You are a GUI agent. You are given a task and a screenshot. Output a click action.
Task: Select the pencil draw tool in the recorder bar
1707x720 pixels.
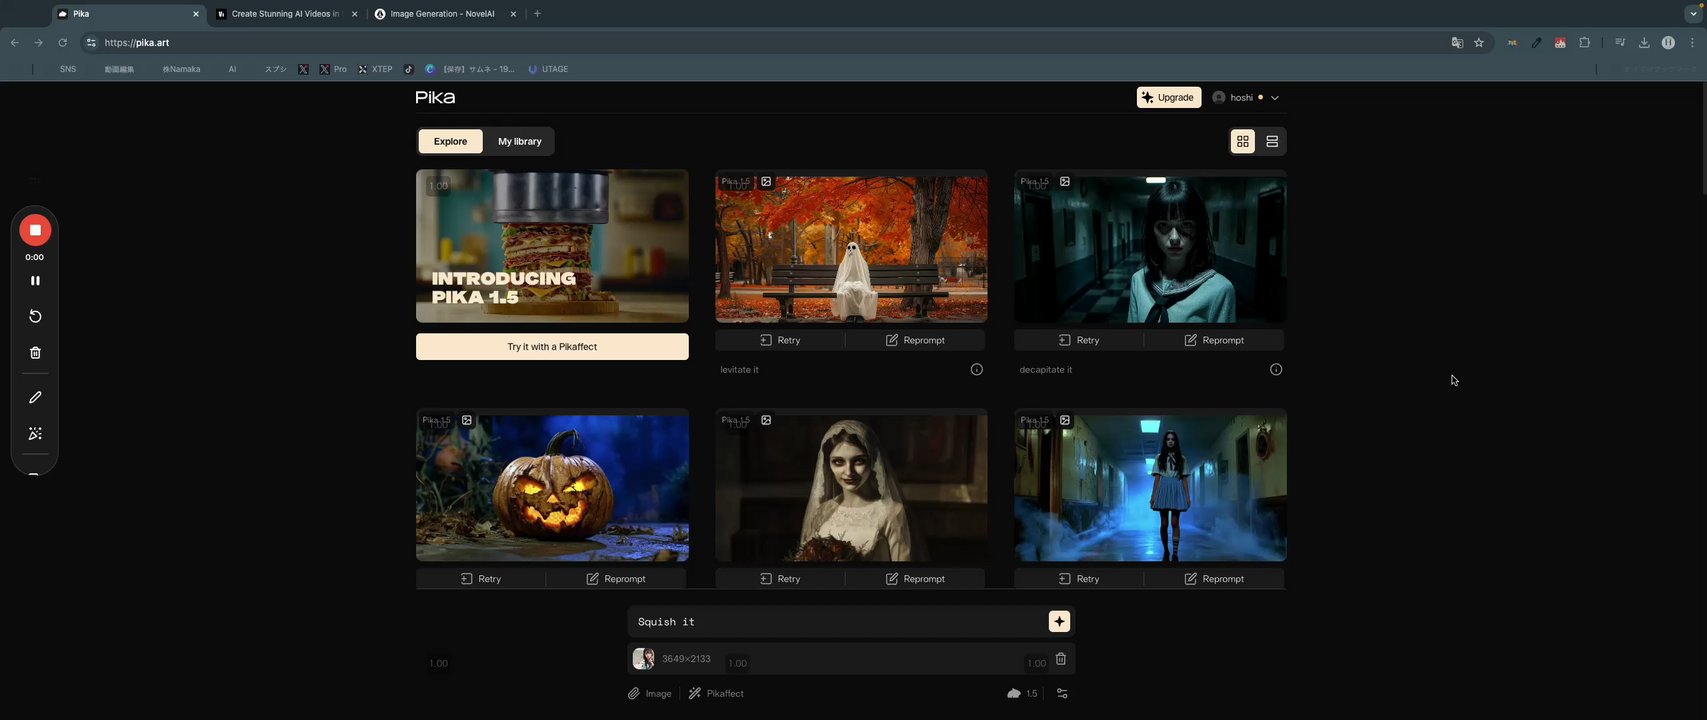coord(35,397)
